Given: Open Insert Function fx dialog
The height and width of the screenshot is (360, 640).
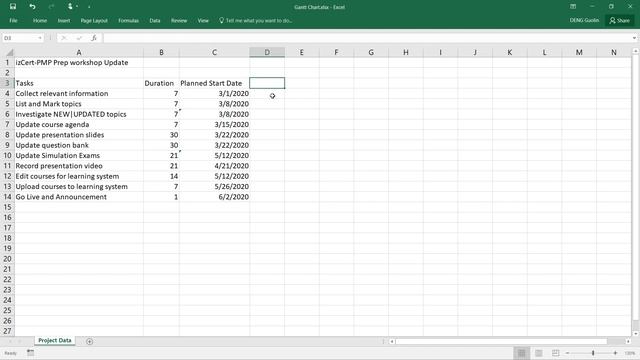Looking at the screenshot, I should point(94,38).
